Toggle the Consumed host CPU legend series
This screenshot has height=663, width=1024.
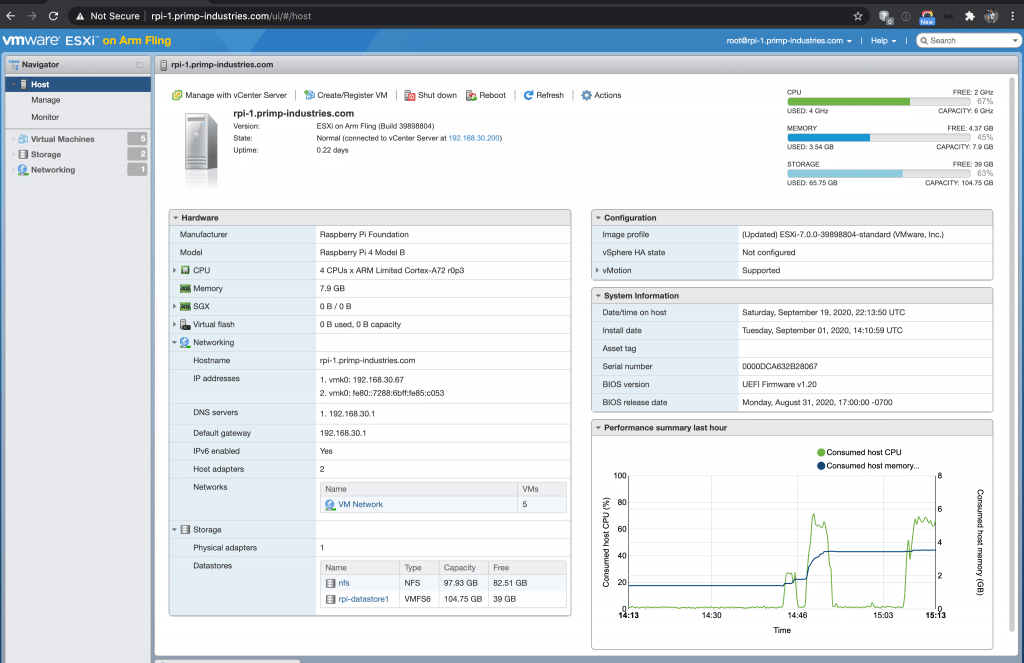point(859,453)
